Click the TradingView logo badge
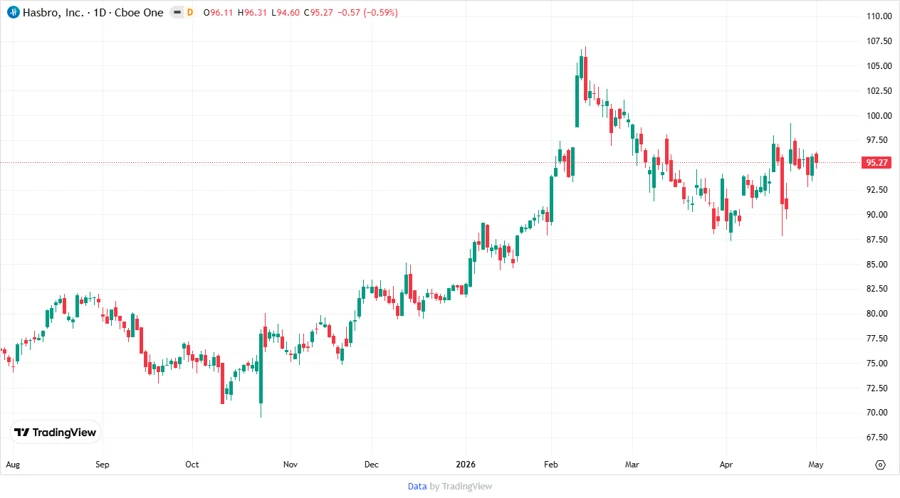 pyautogui.click(x=55, y=433)
